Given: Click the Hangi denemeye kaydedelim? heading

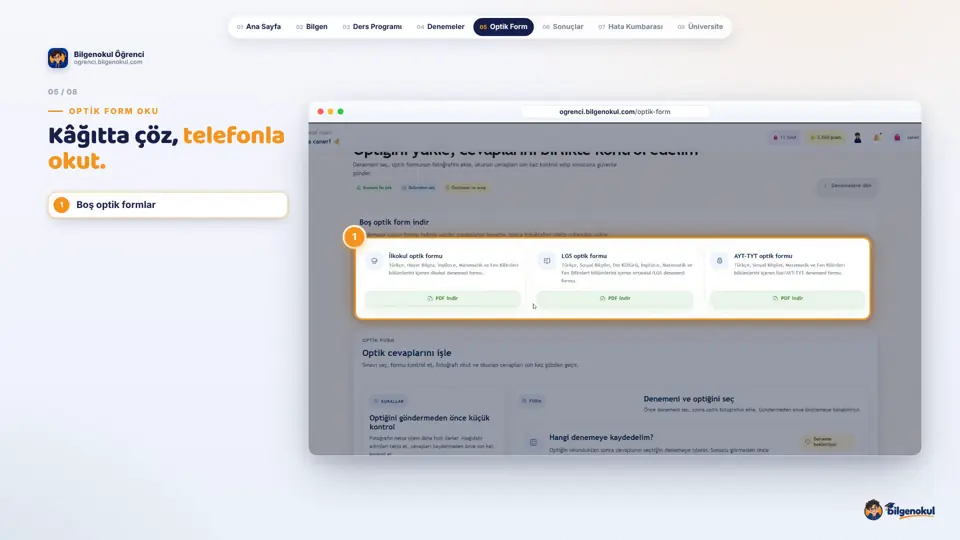Looking at the screenshot, I should coord(601,437).
